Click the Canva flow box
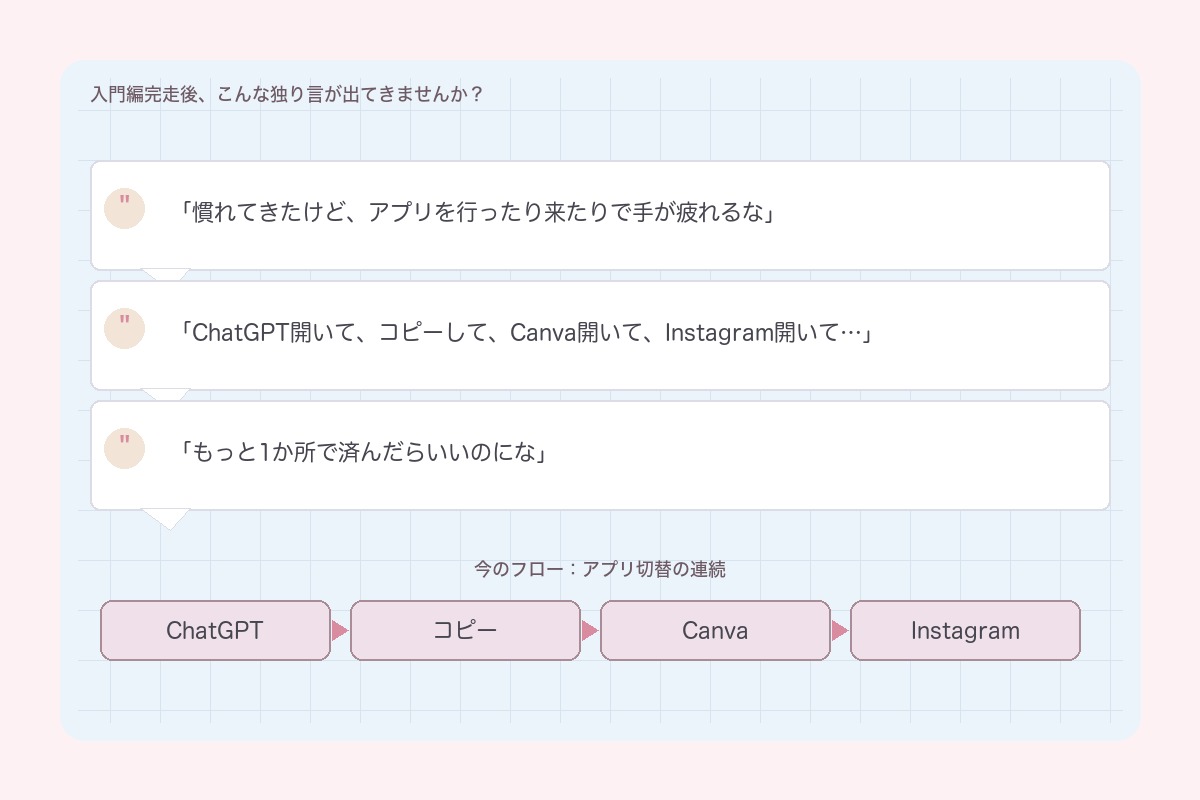 [715, 630]
